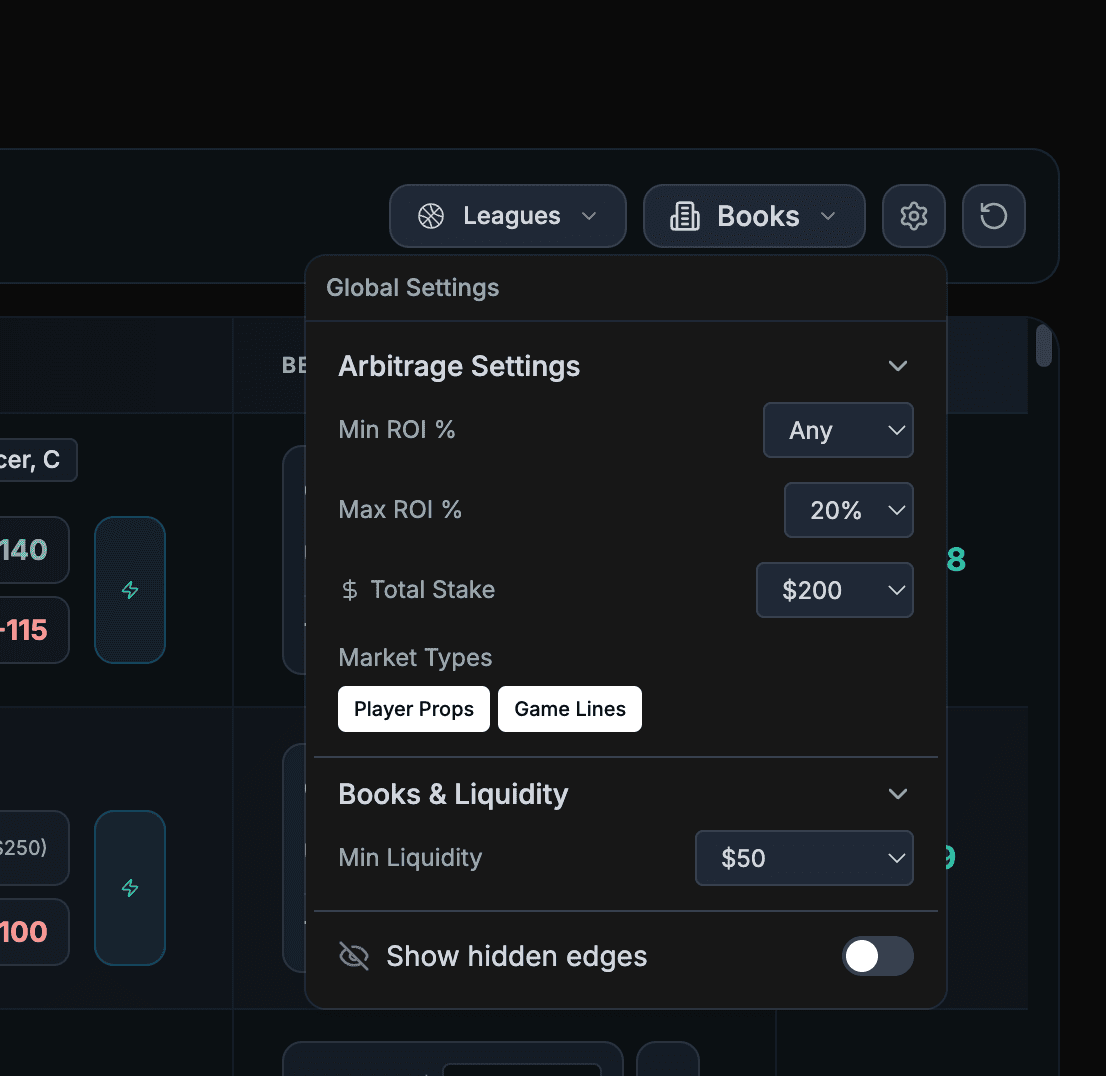
Task: Click the basketball icon on Leagues button
Action: [x=431, y=215]
